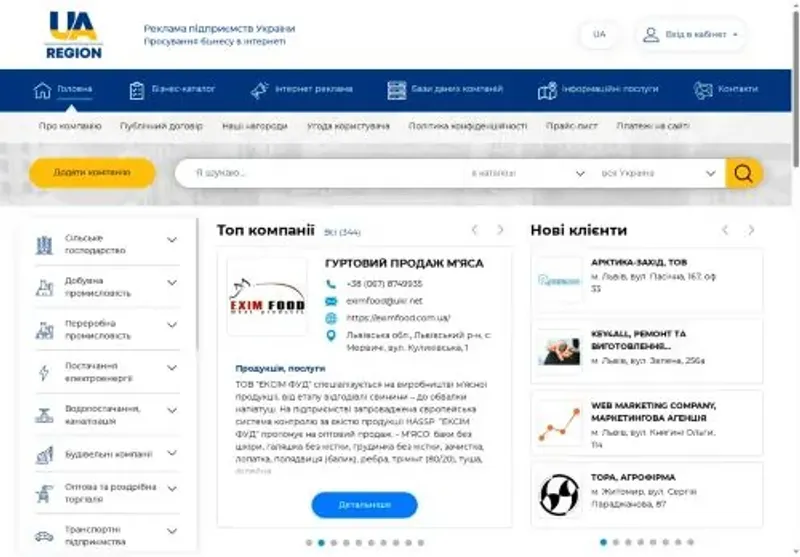The width and height of the screenshot is (800, 557).
Task: Switch language with the UA button
Action: coord(599,35)
